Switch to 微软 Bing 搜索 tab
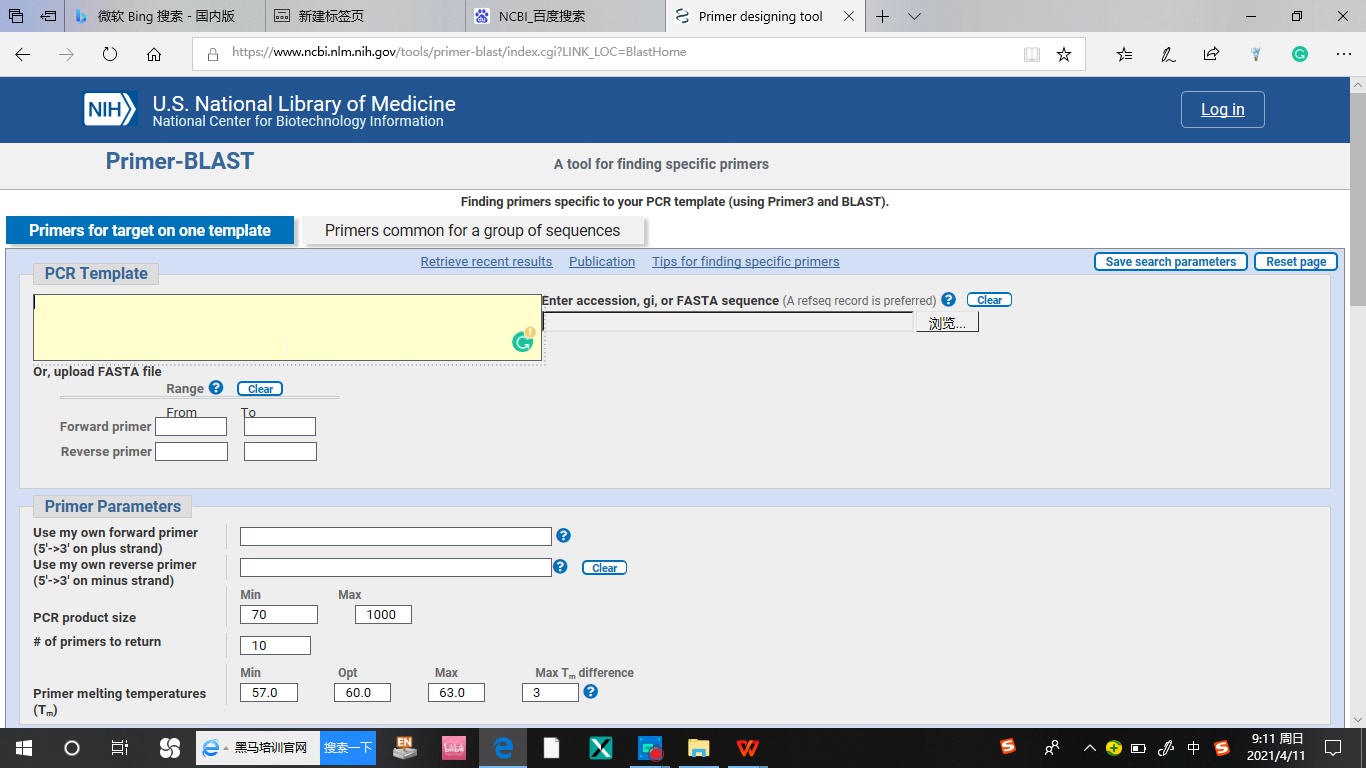The height and width of the screenshot is (768, 1366). pyautogui.click(x=165, y=16)
